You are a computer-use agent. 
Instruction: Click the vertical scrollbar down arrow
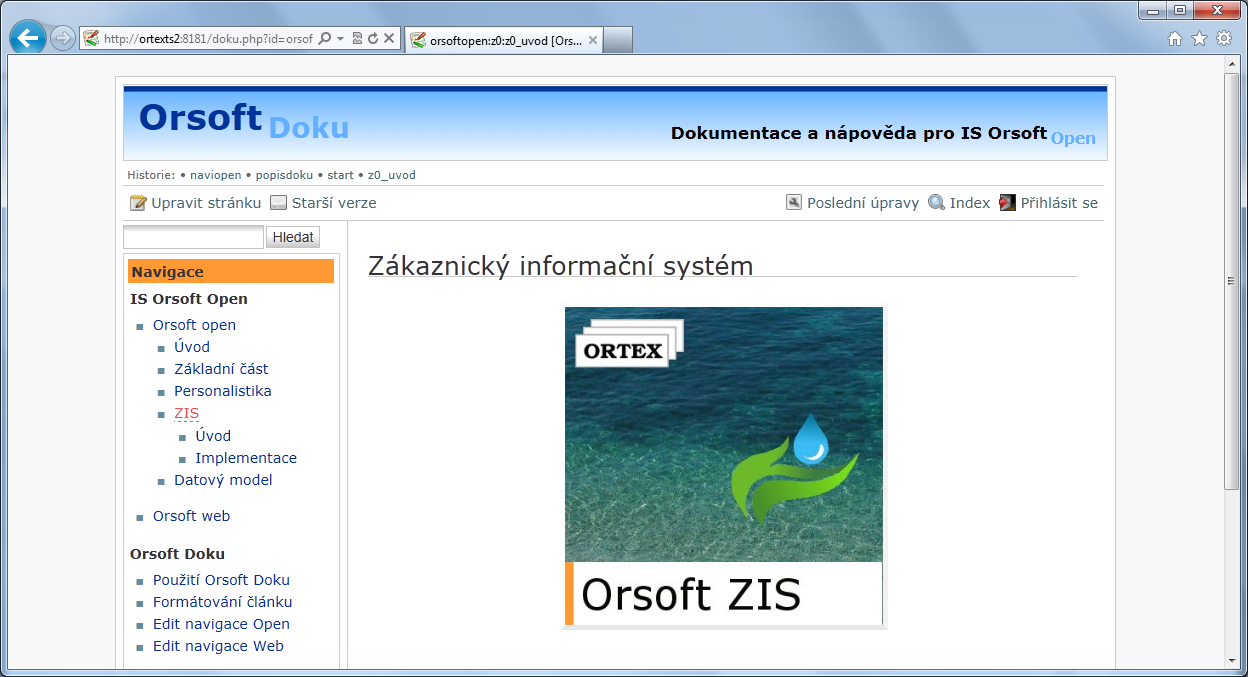[x=1233, y=661]
